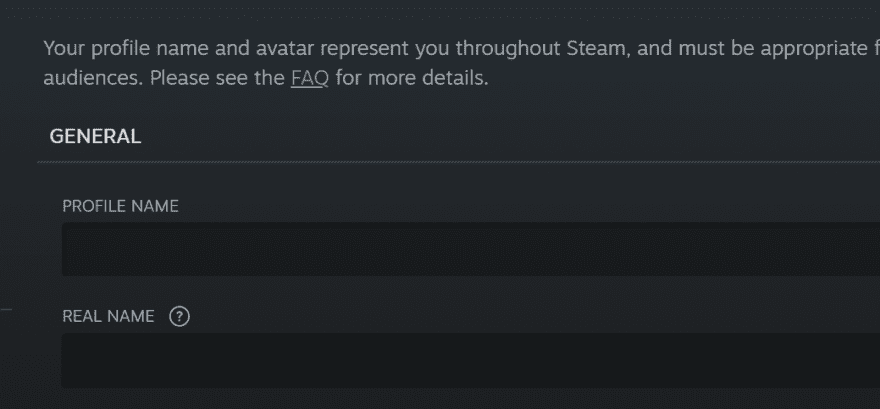The height and width of the screenshot is (409, 880).
Task: Click the REAL NAME field label
Action: pos(108,317)
